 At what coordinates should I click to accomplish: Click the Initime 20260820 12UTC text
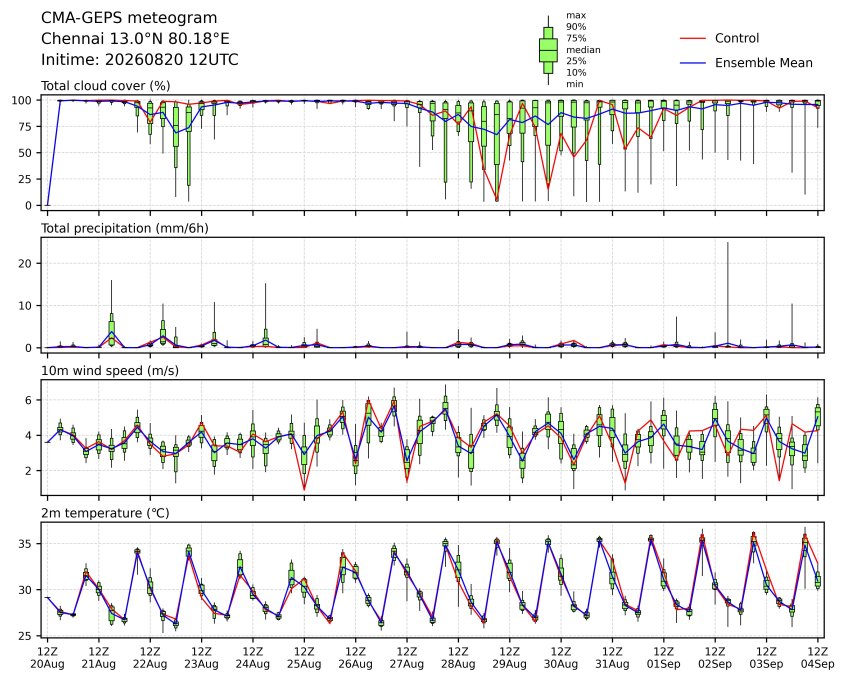pyautogui.click(x=140, y=59)
